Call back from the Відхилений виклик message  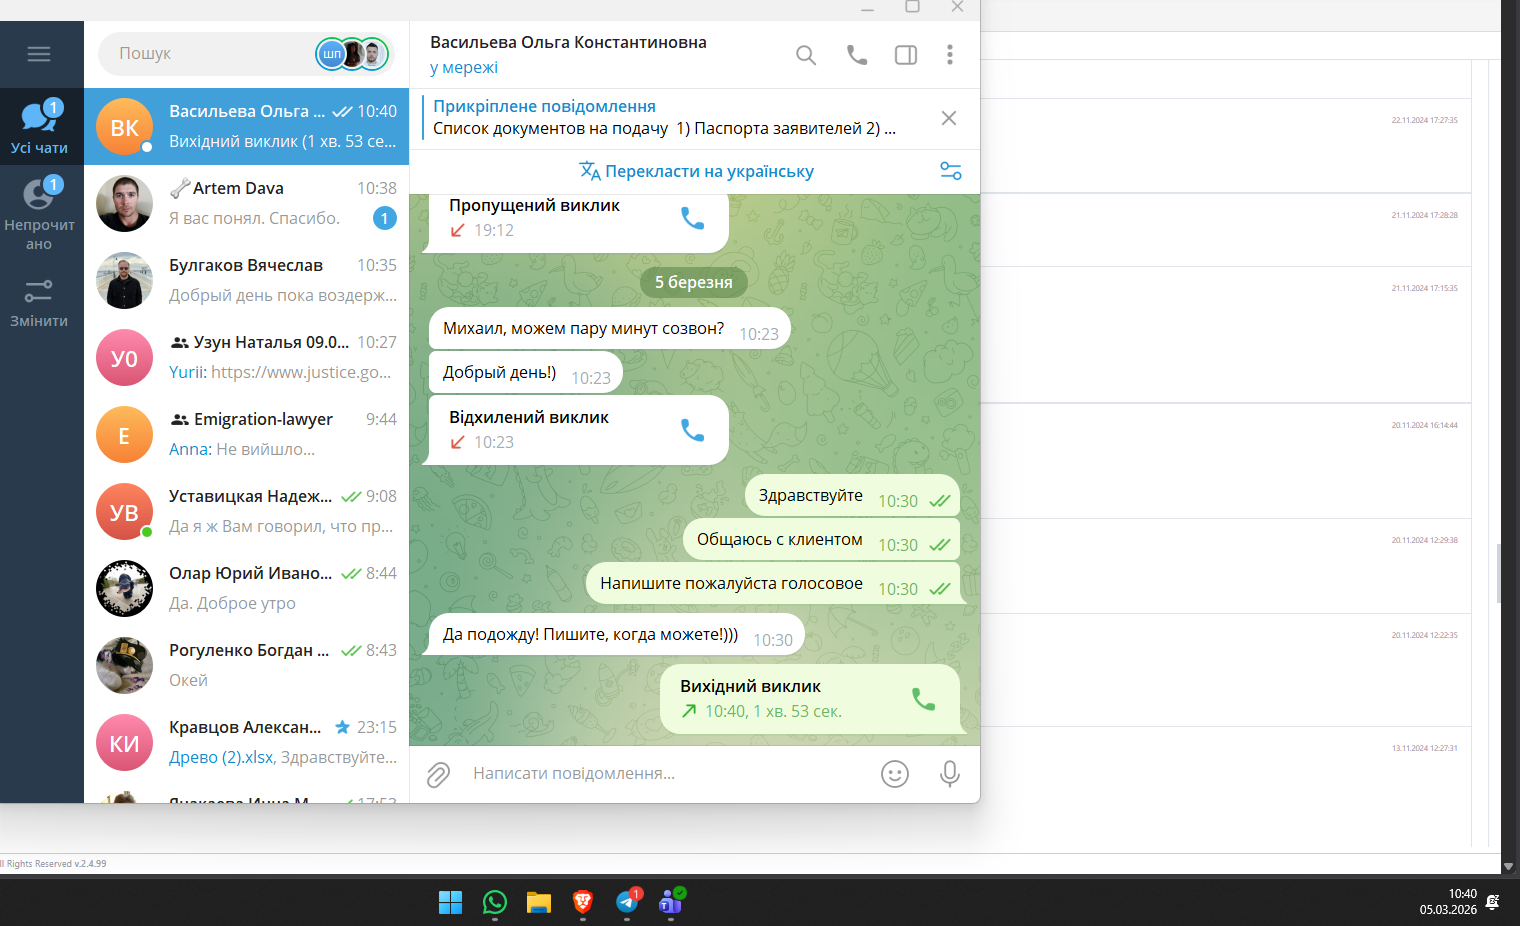(x=692, y=430)
